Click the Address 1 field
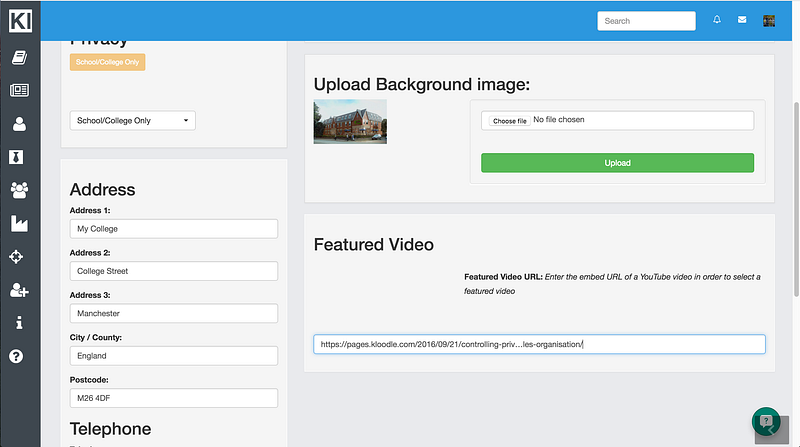Viewport: 800px width, 447px height. [x=174, y=229]
